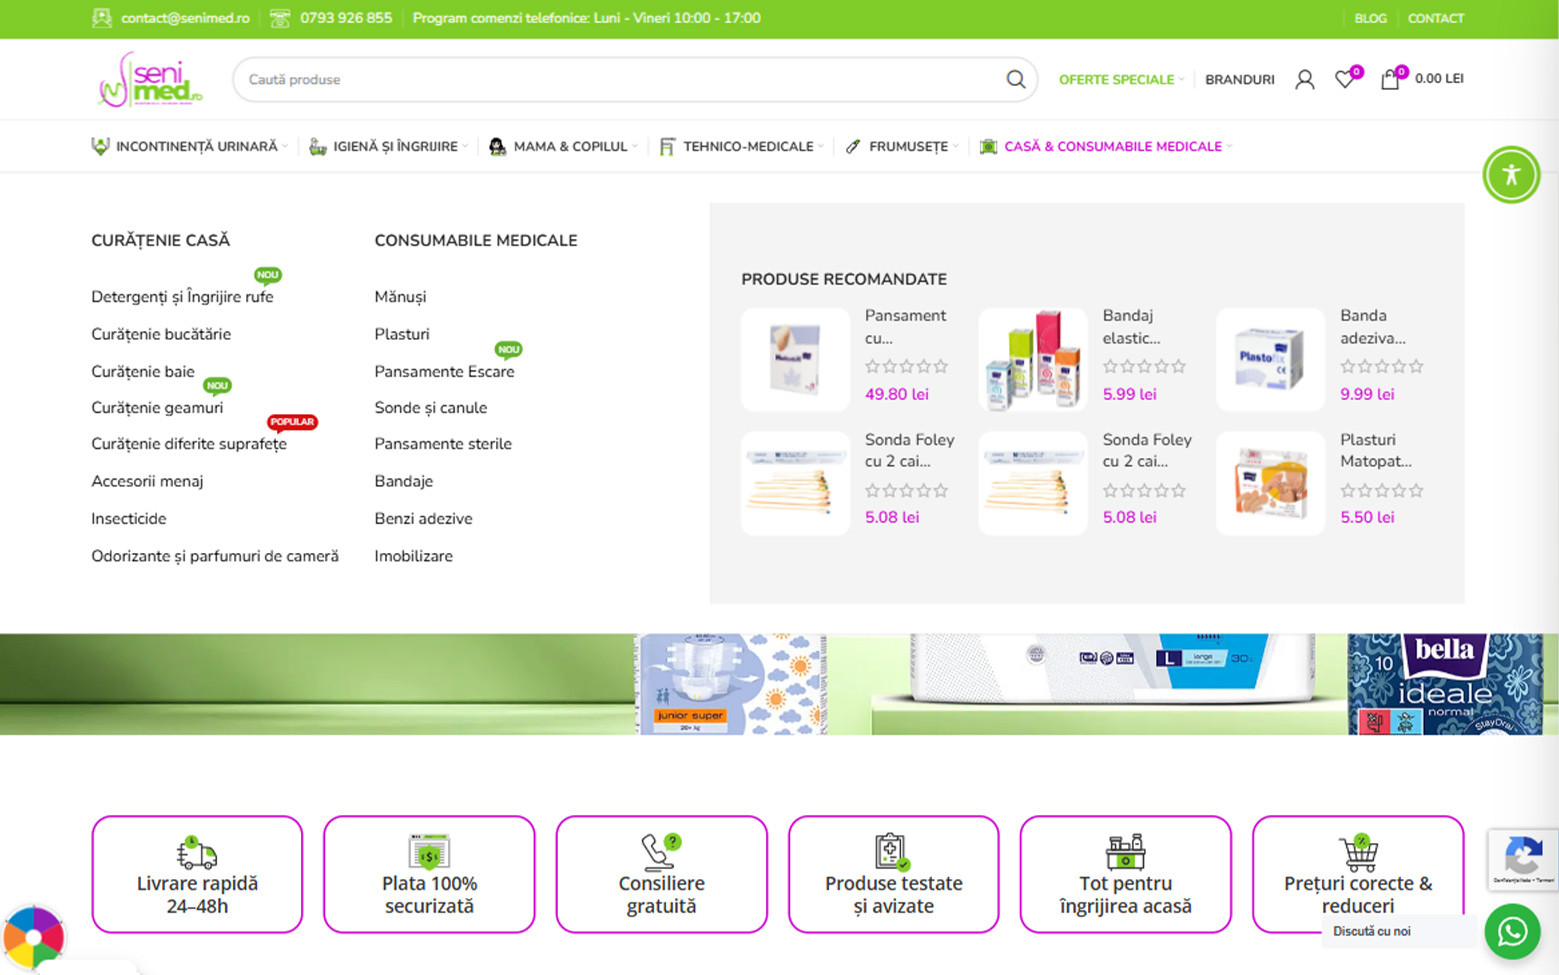Open the Branduri page

(1239, 79)
